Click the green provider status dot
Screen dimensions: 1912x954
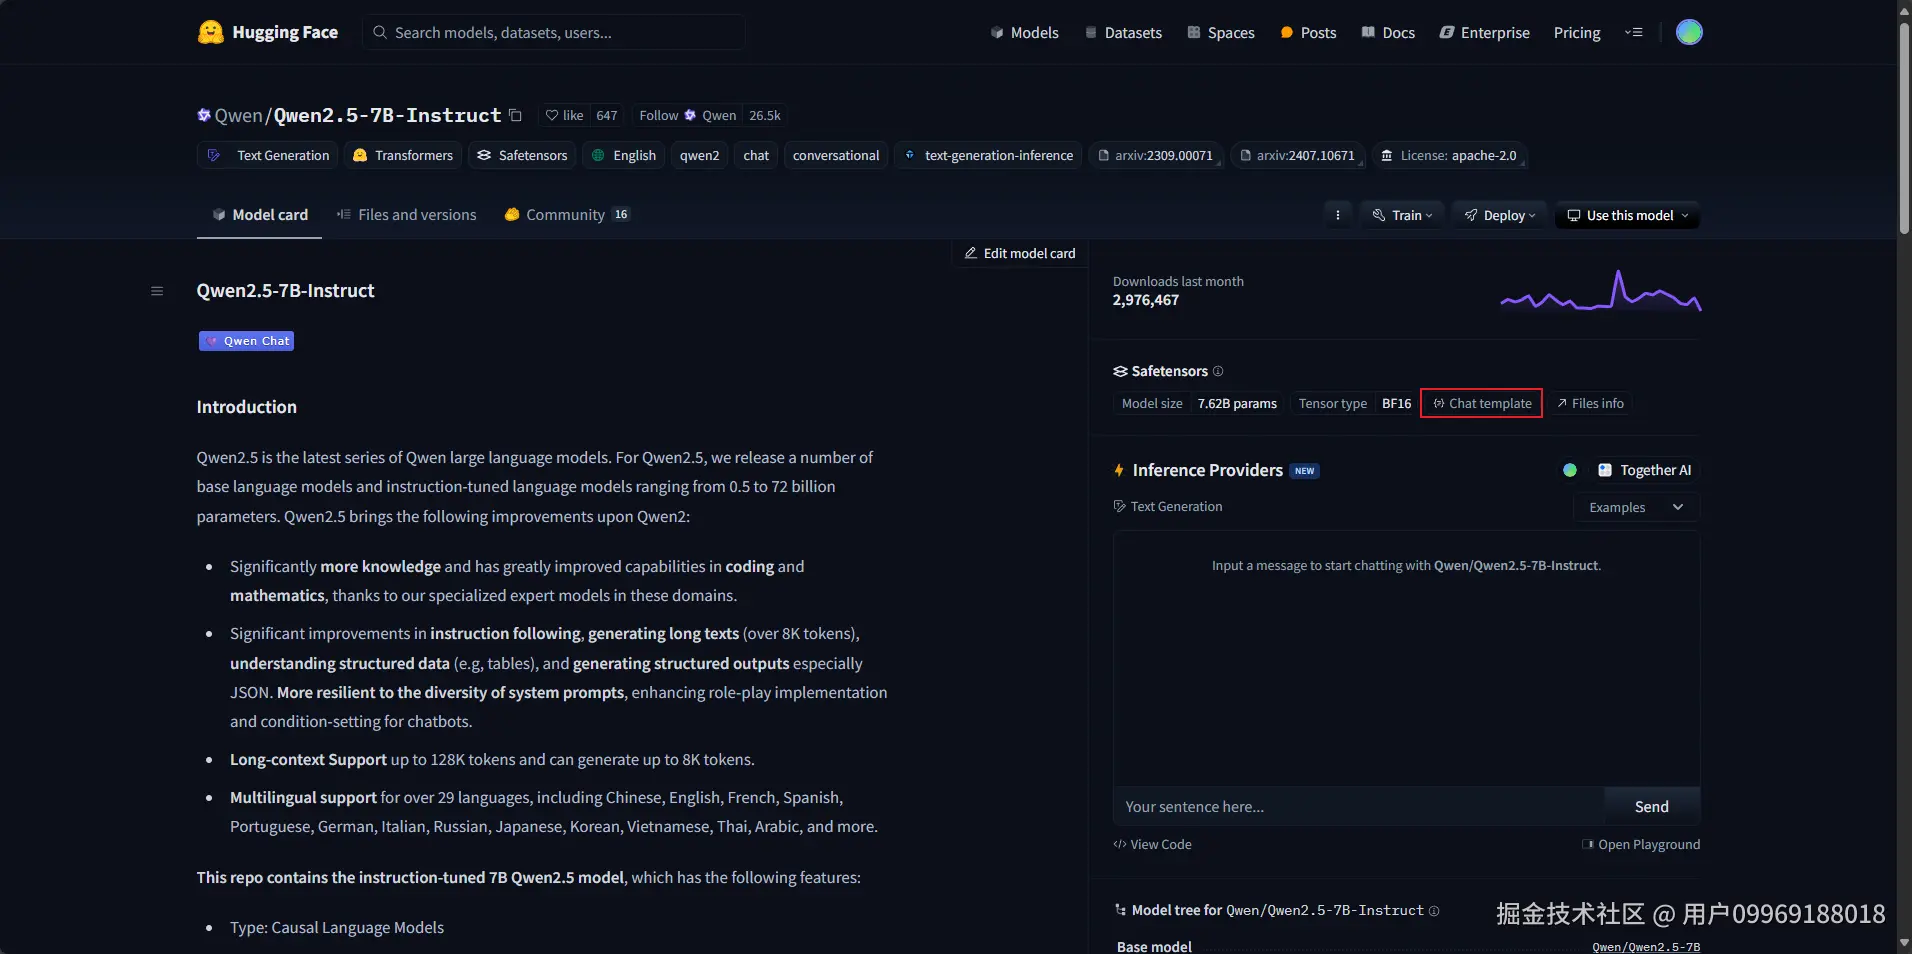click(x=1570, y=470)
